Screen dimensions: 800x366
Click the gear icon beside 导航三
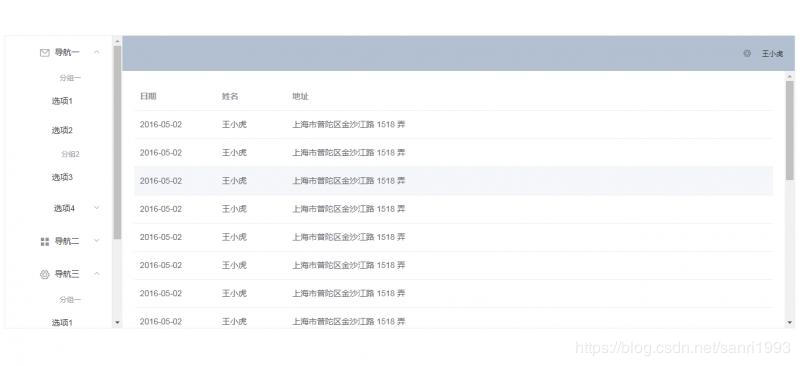coord(44,274)
